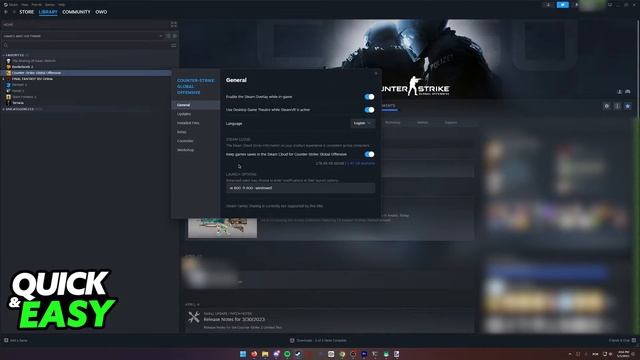Open the advanced filter options icon
Viewport: 640px width, 360px height.
click(x=174, y=45)
